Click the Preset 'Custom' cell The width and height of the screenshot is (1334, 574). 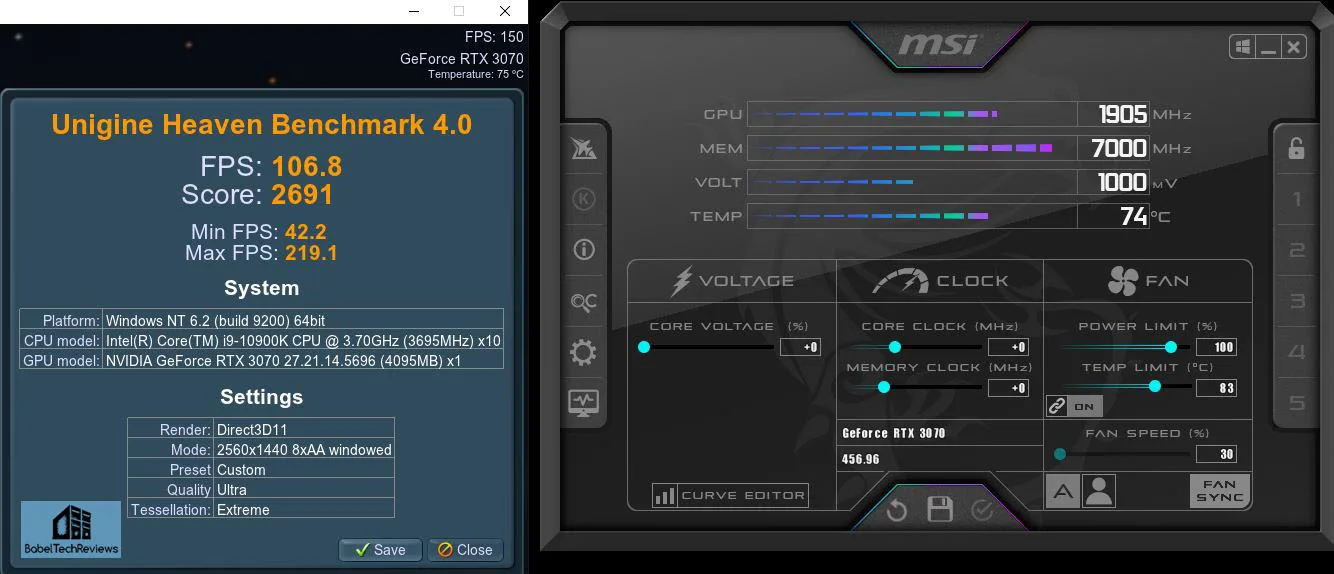point(304,469)
